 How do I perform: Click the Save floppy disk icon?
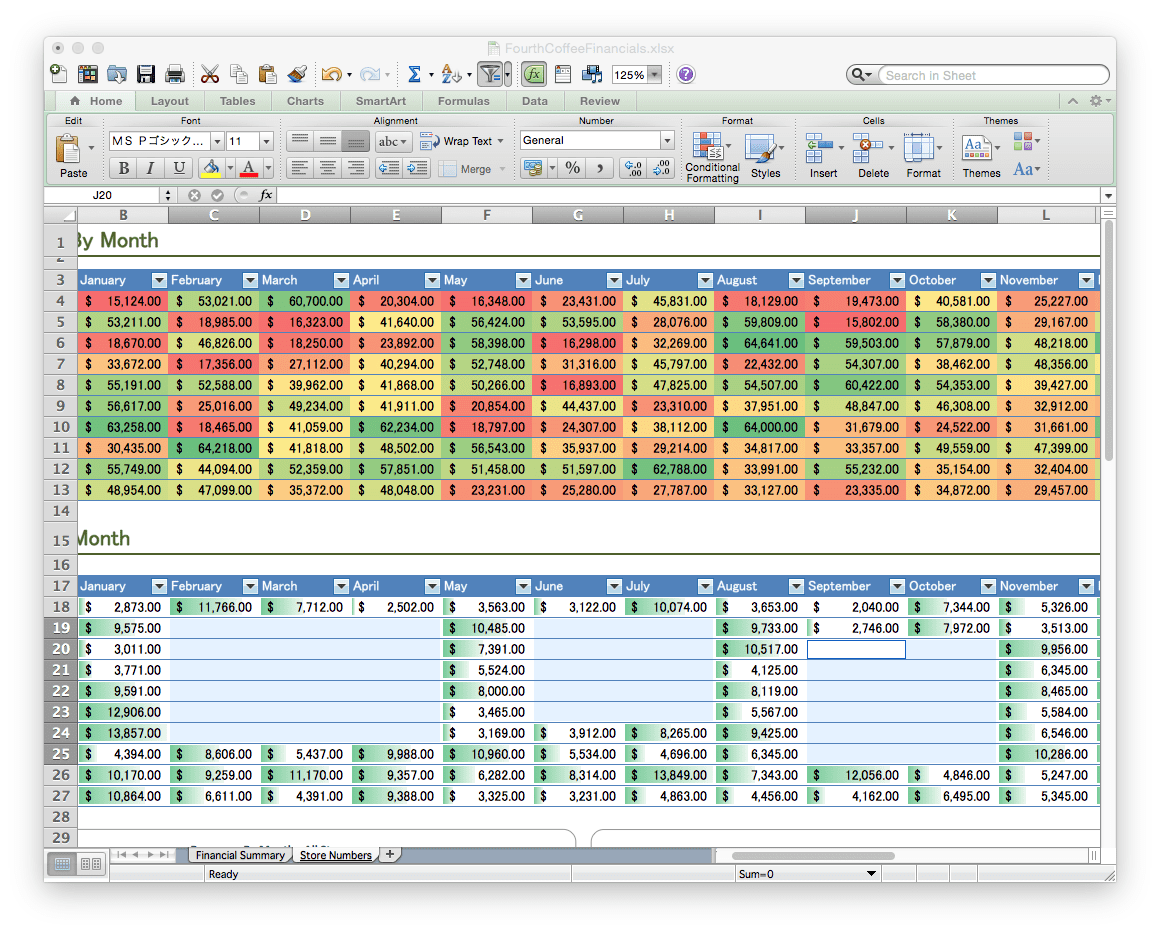146,74
